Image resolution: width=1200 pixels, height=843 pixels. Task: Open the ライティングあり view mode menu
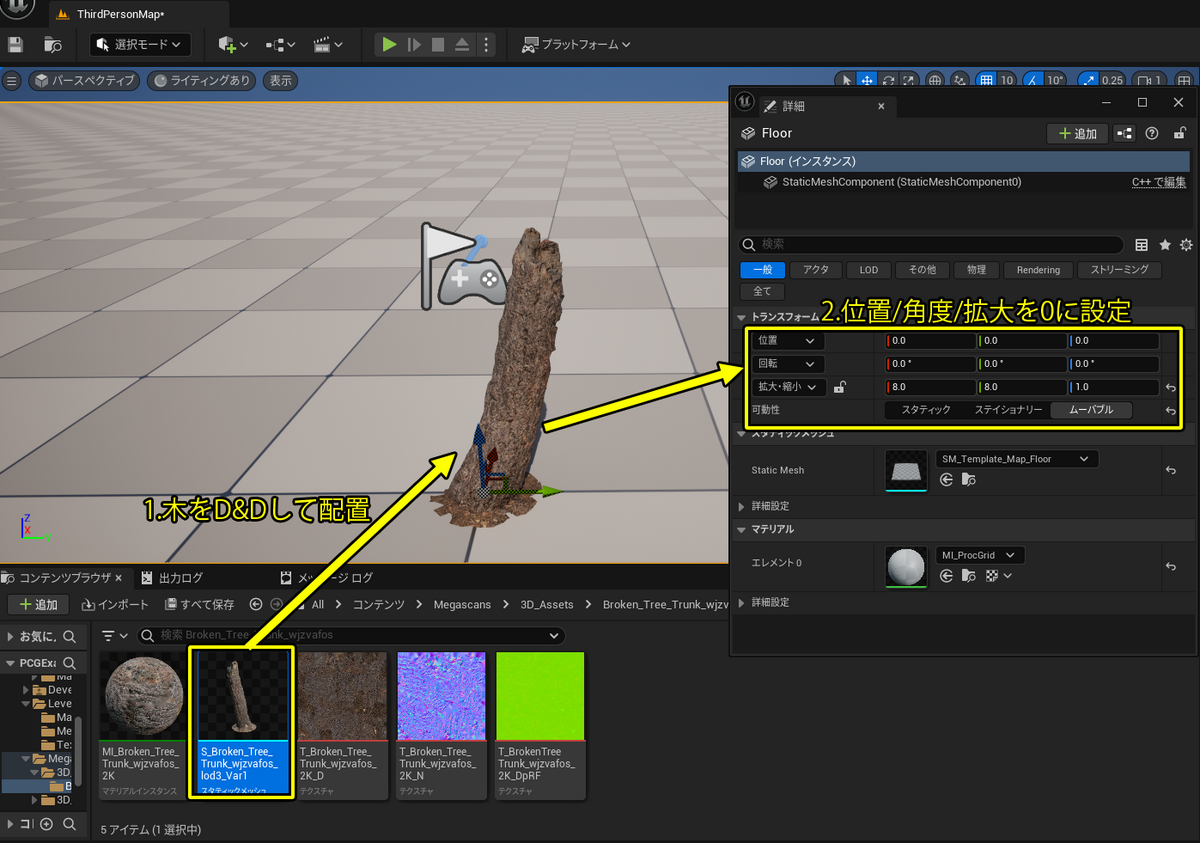(x=201, y=81)
